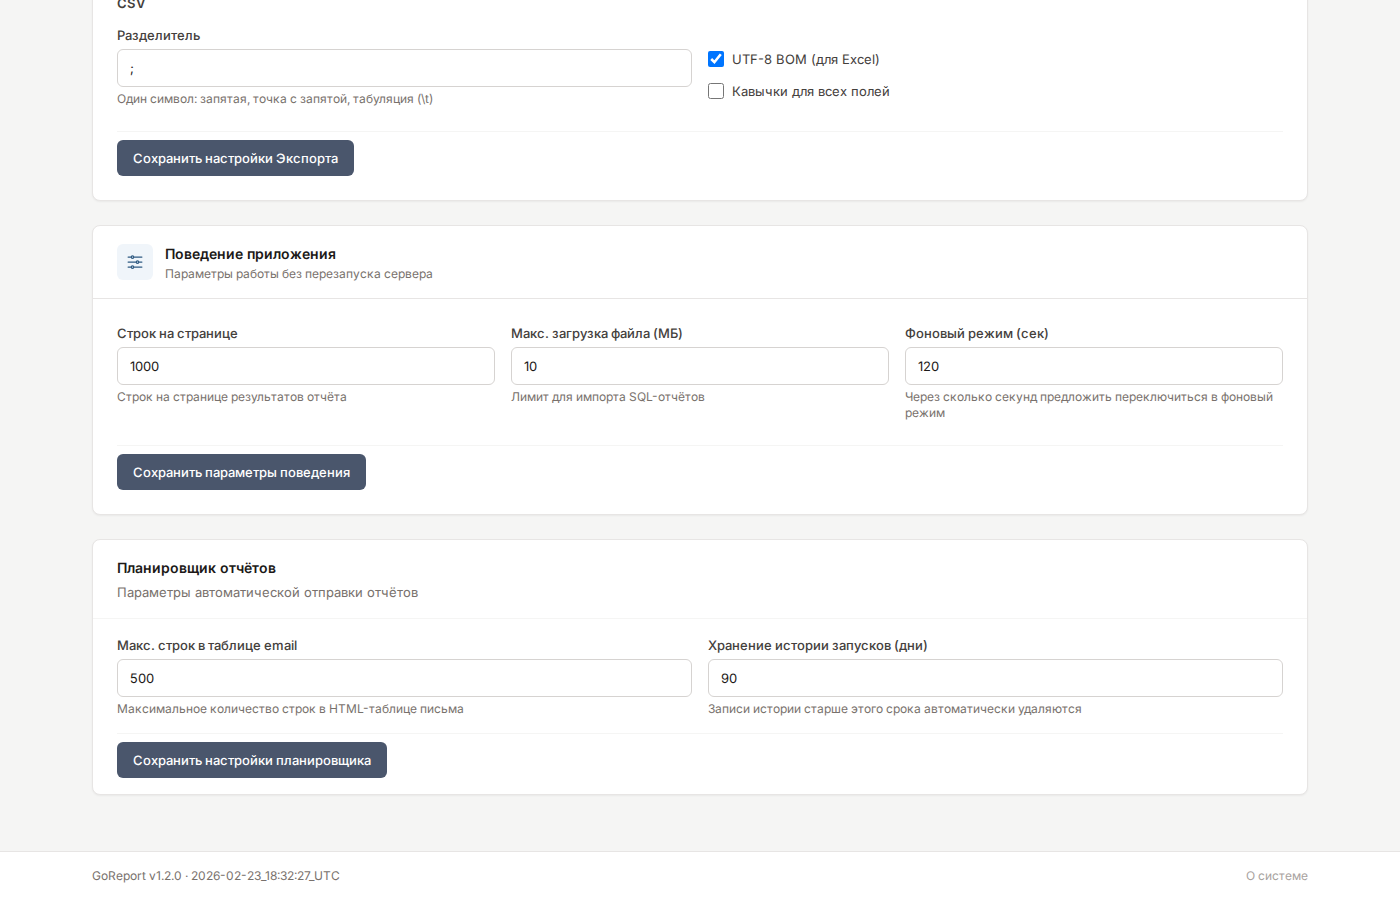Click the Сохранить настройки планировщика button

click(252, 760)
